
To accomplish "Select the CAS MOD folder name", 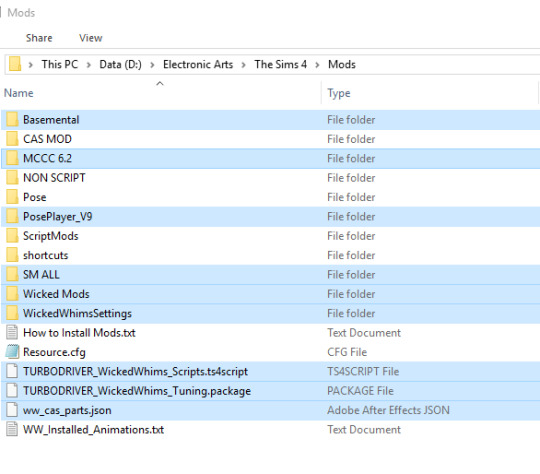I will tap(47, 139).
